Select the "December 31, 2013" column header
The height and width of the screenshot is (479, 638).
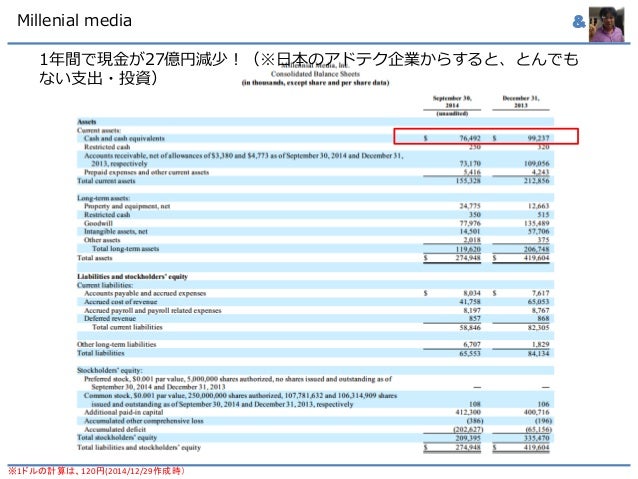coord(521,102)
